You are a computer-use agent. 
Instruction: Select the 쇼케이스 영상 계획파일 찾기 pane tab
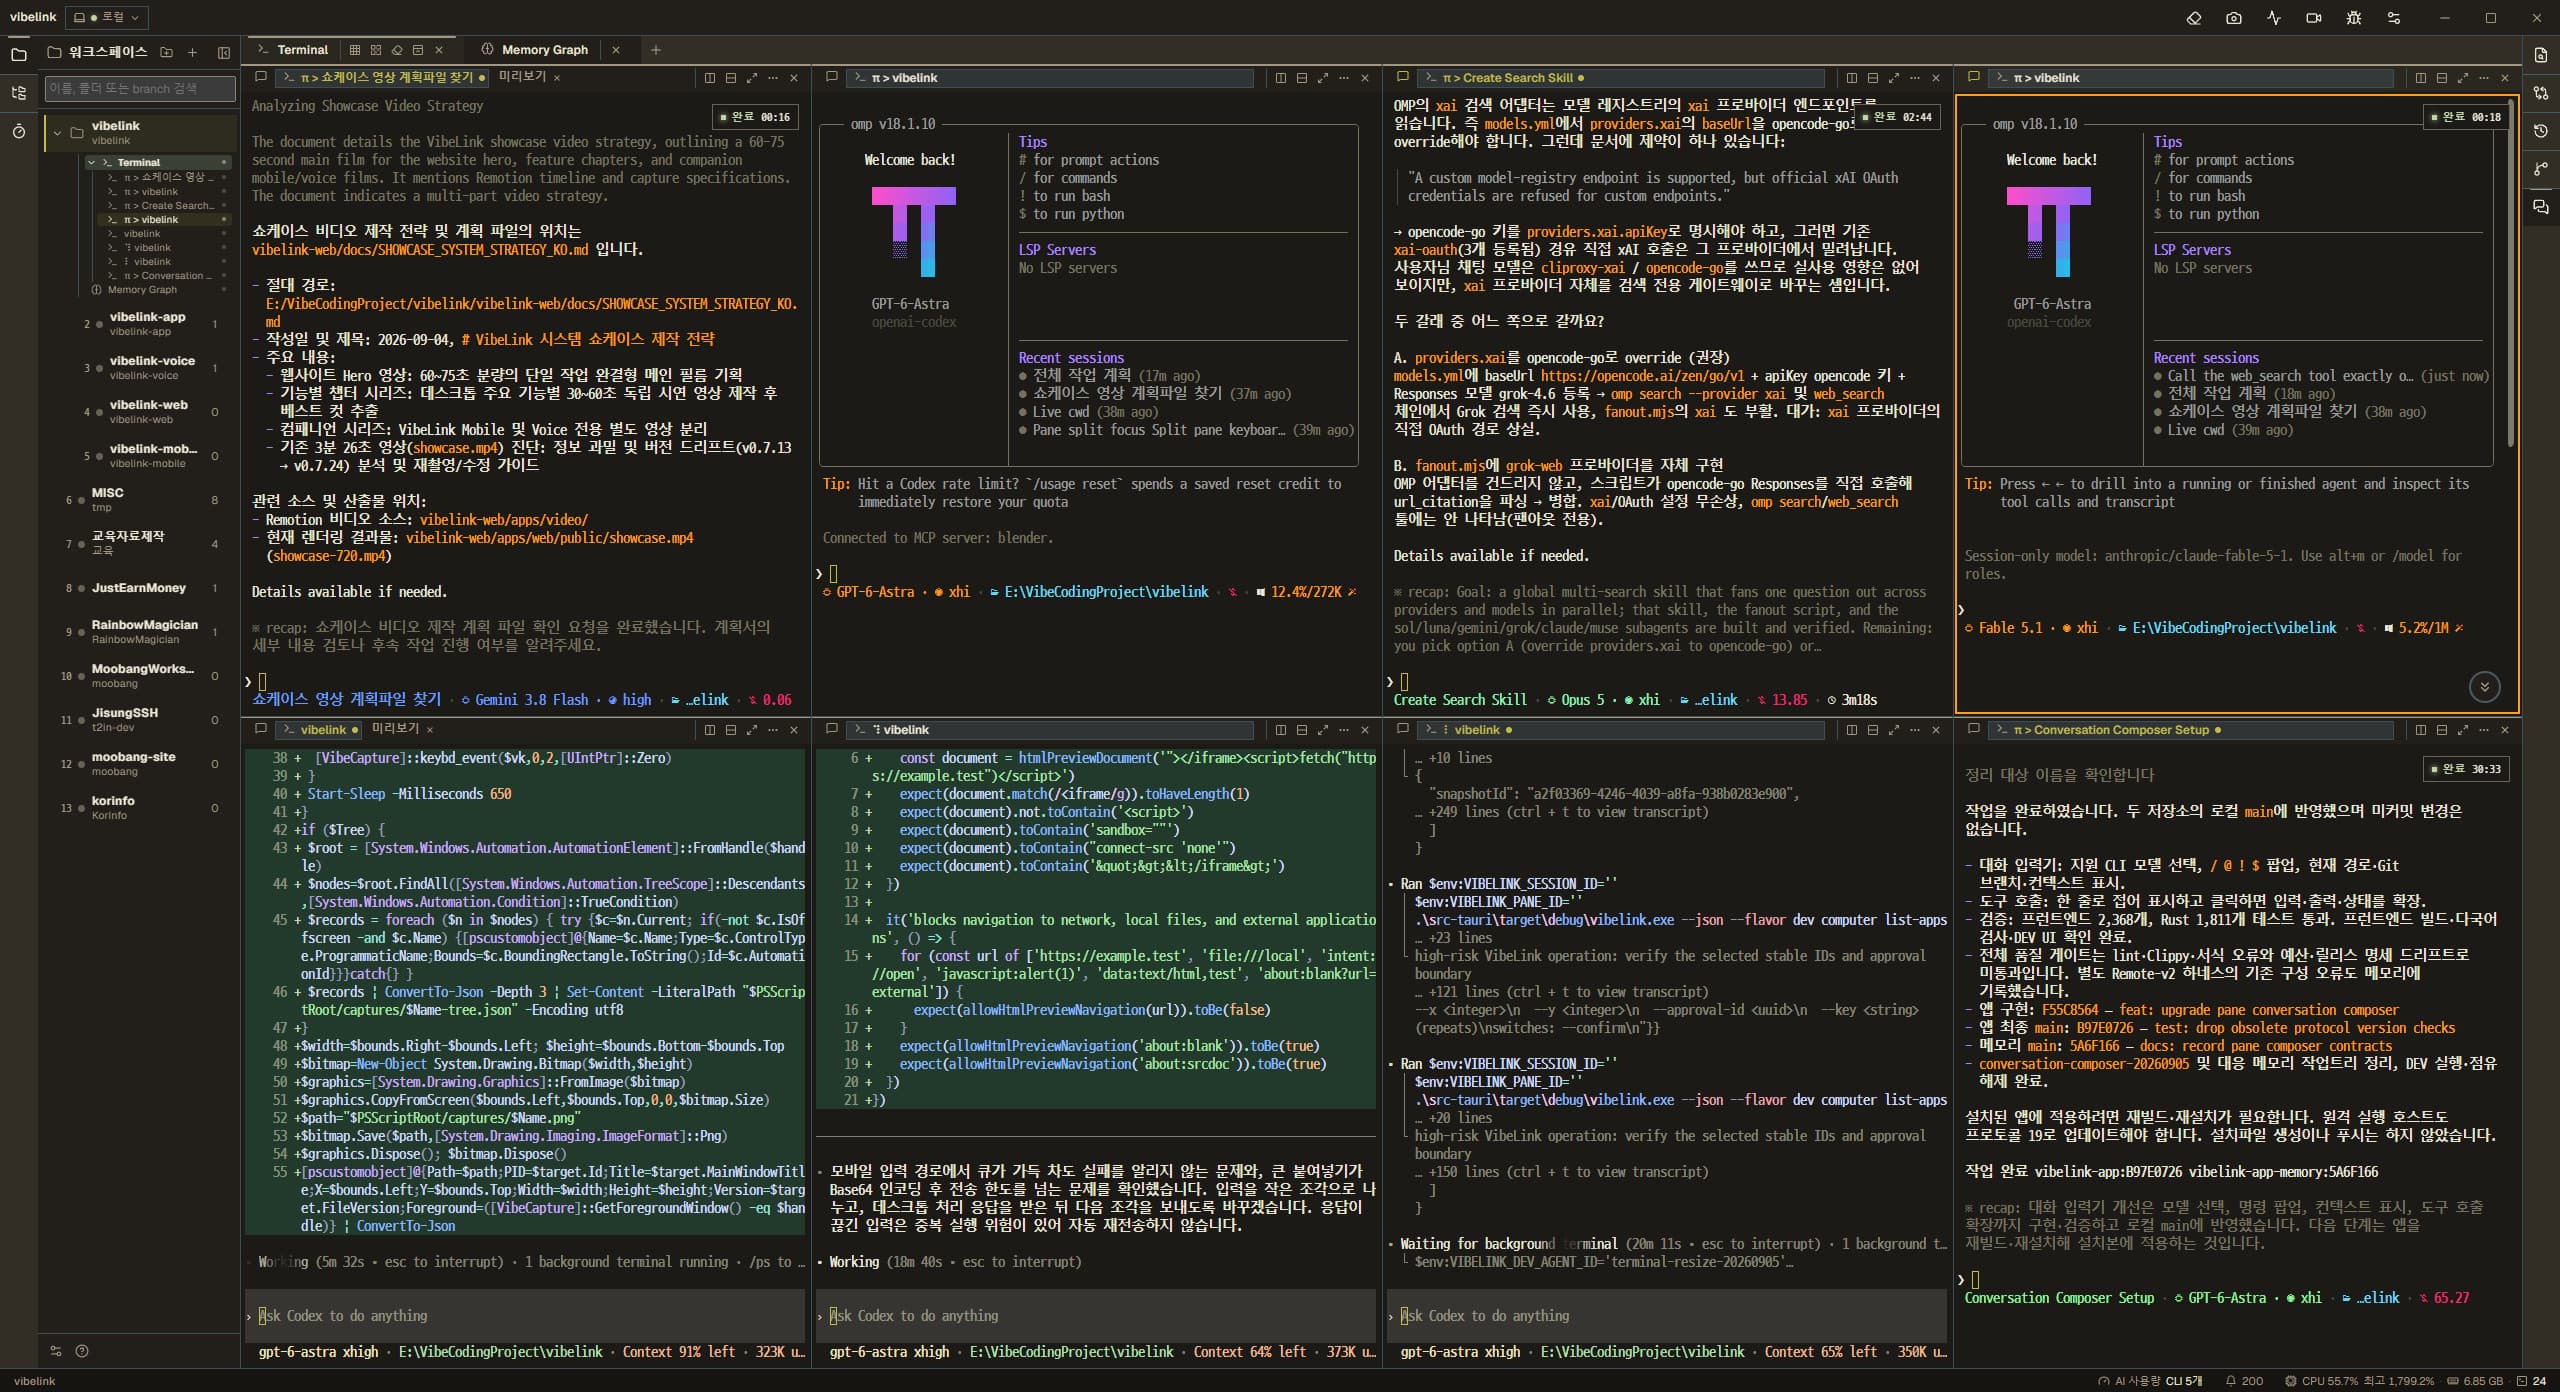coord(380,77)
